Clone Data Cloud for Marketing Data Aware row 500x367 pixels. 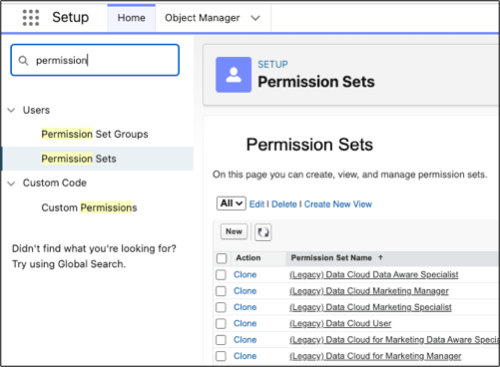pyautogui.click(x=245, y=340)
